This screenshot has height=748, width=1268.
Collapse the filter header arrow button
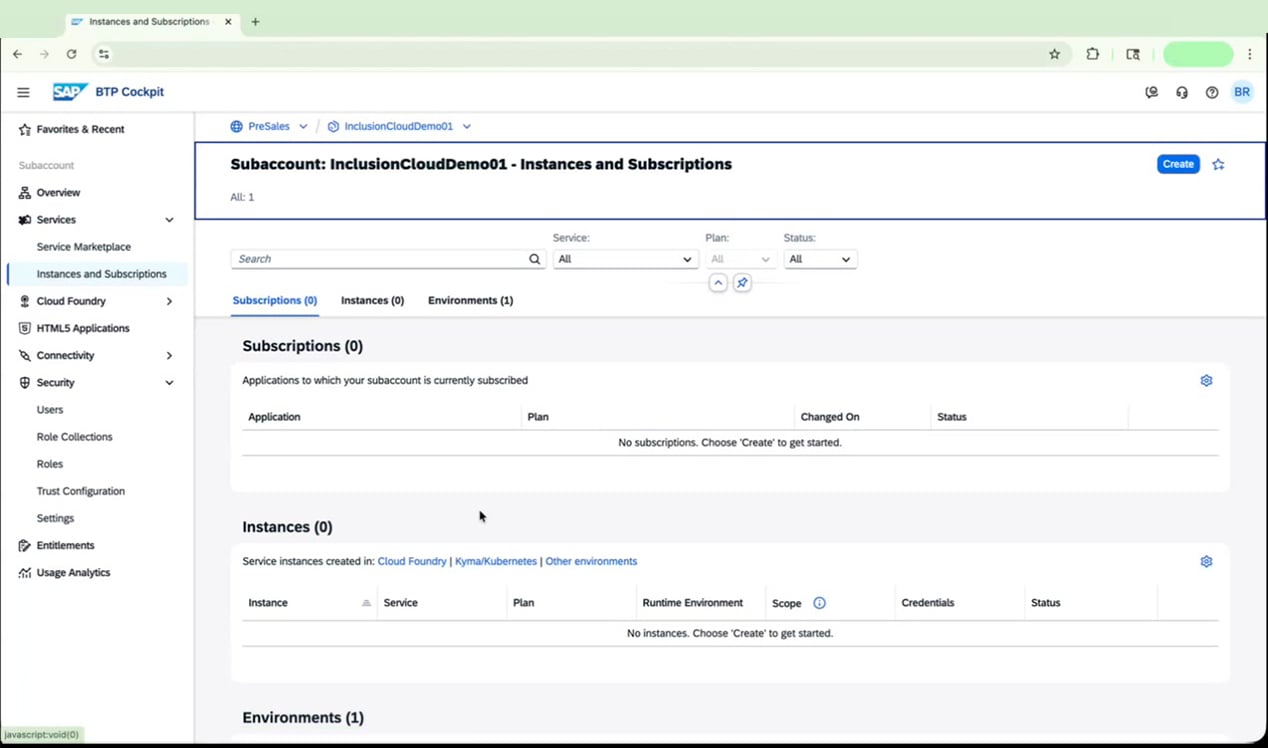[x=718, y=283]
